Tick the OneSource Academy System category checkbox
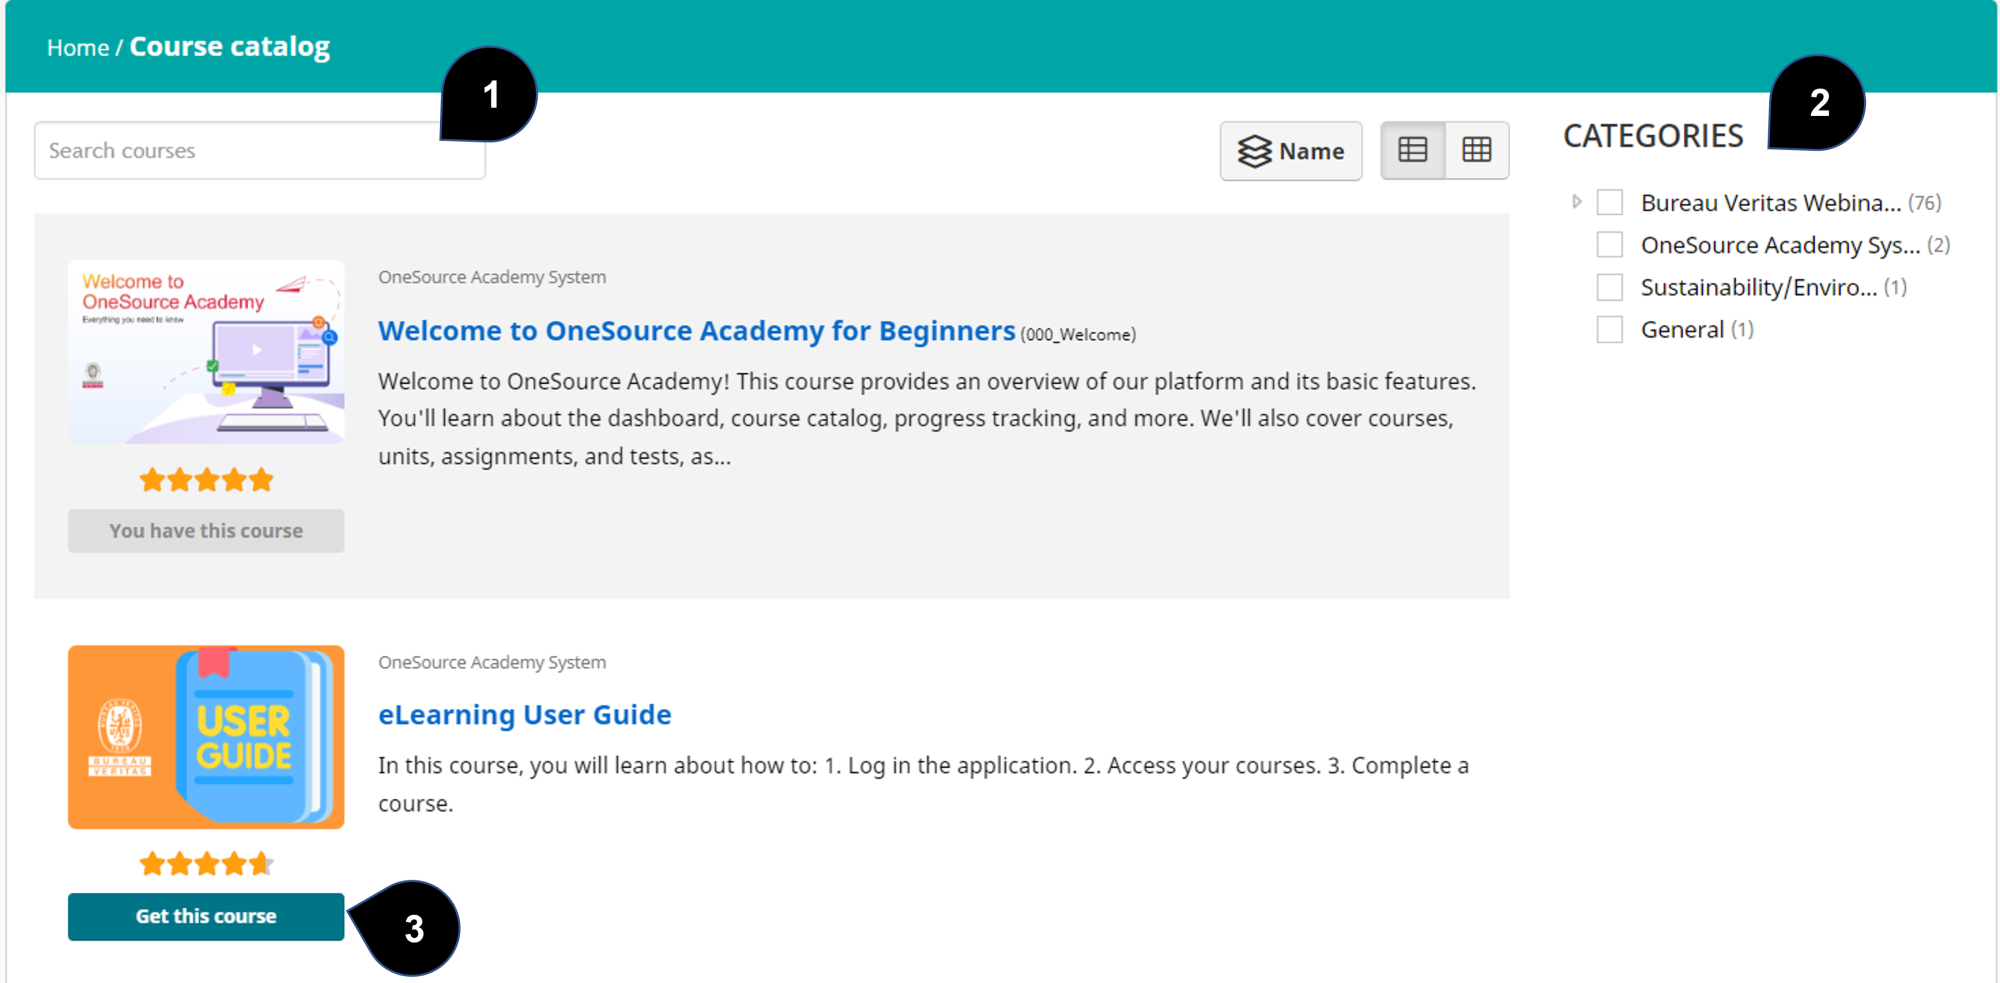Viewport: 2000px width, 983px height. (1609, 245)
